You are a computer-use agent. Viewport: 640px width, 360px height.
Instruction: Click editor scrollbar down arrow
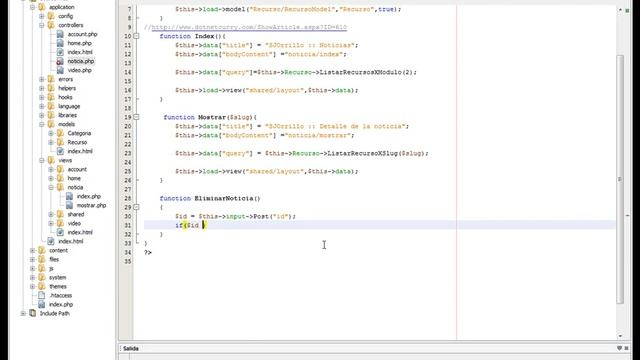pos(620,336)
